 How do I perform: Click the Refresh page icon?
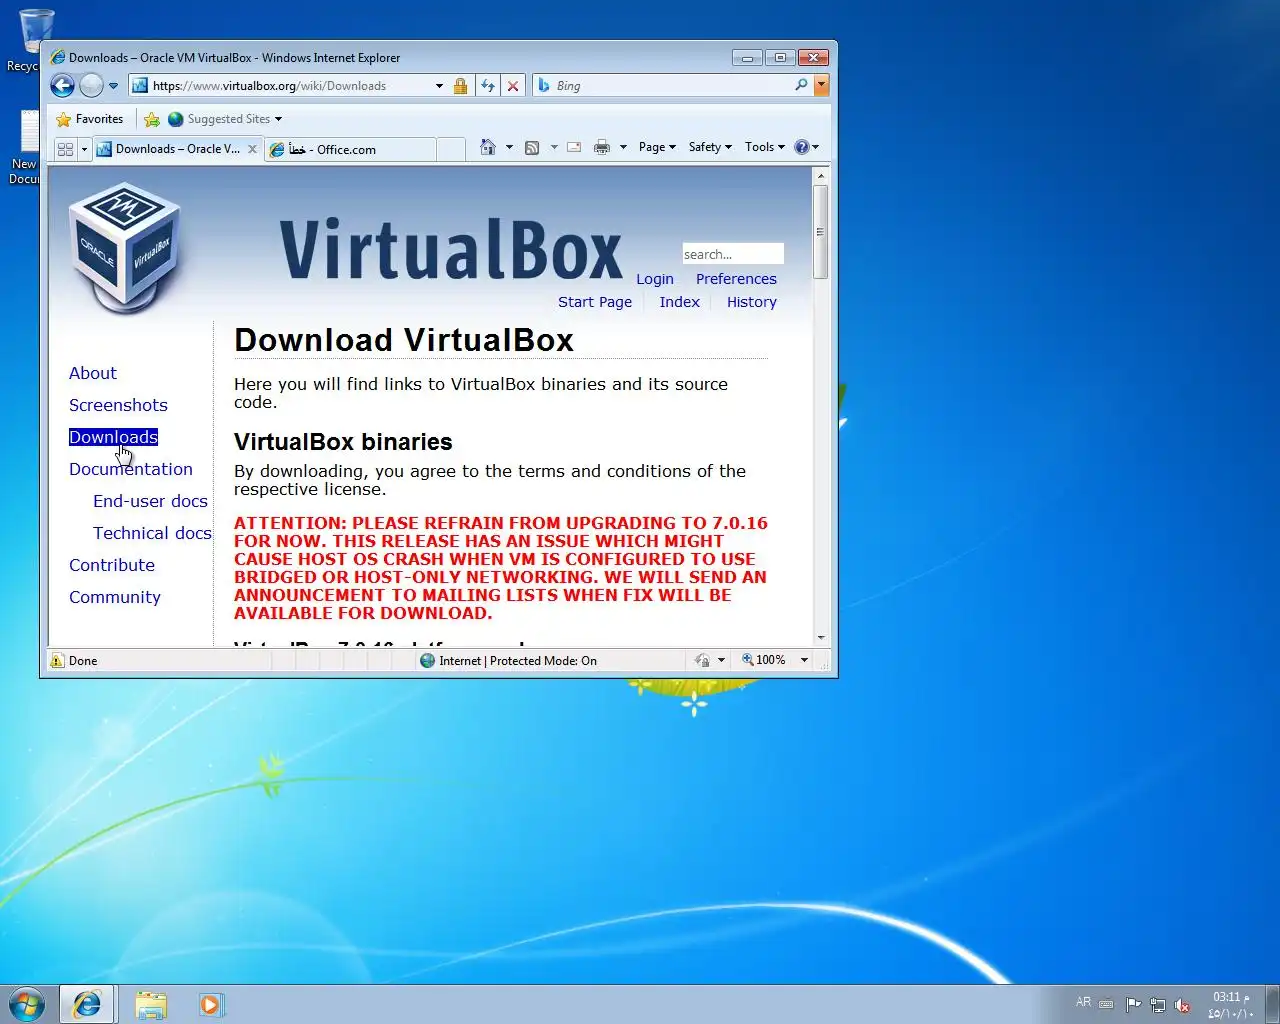[487, 86]
